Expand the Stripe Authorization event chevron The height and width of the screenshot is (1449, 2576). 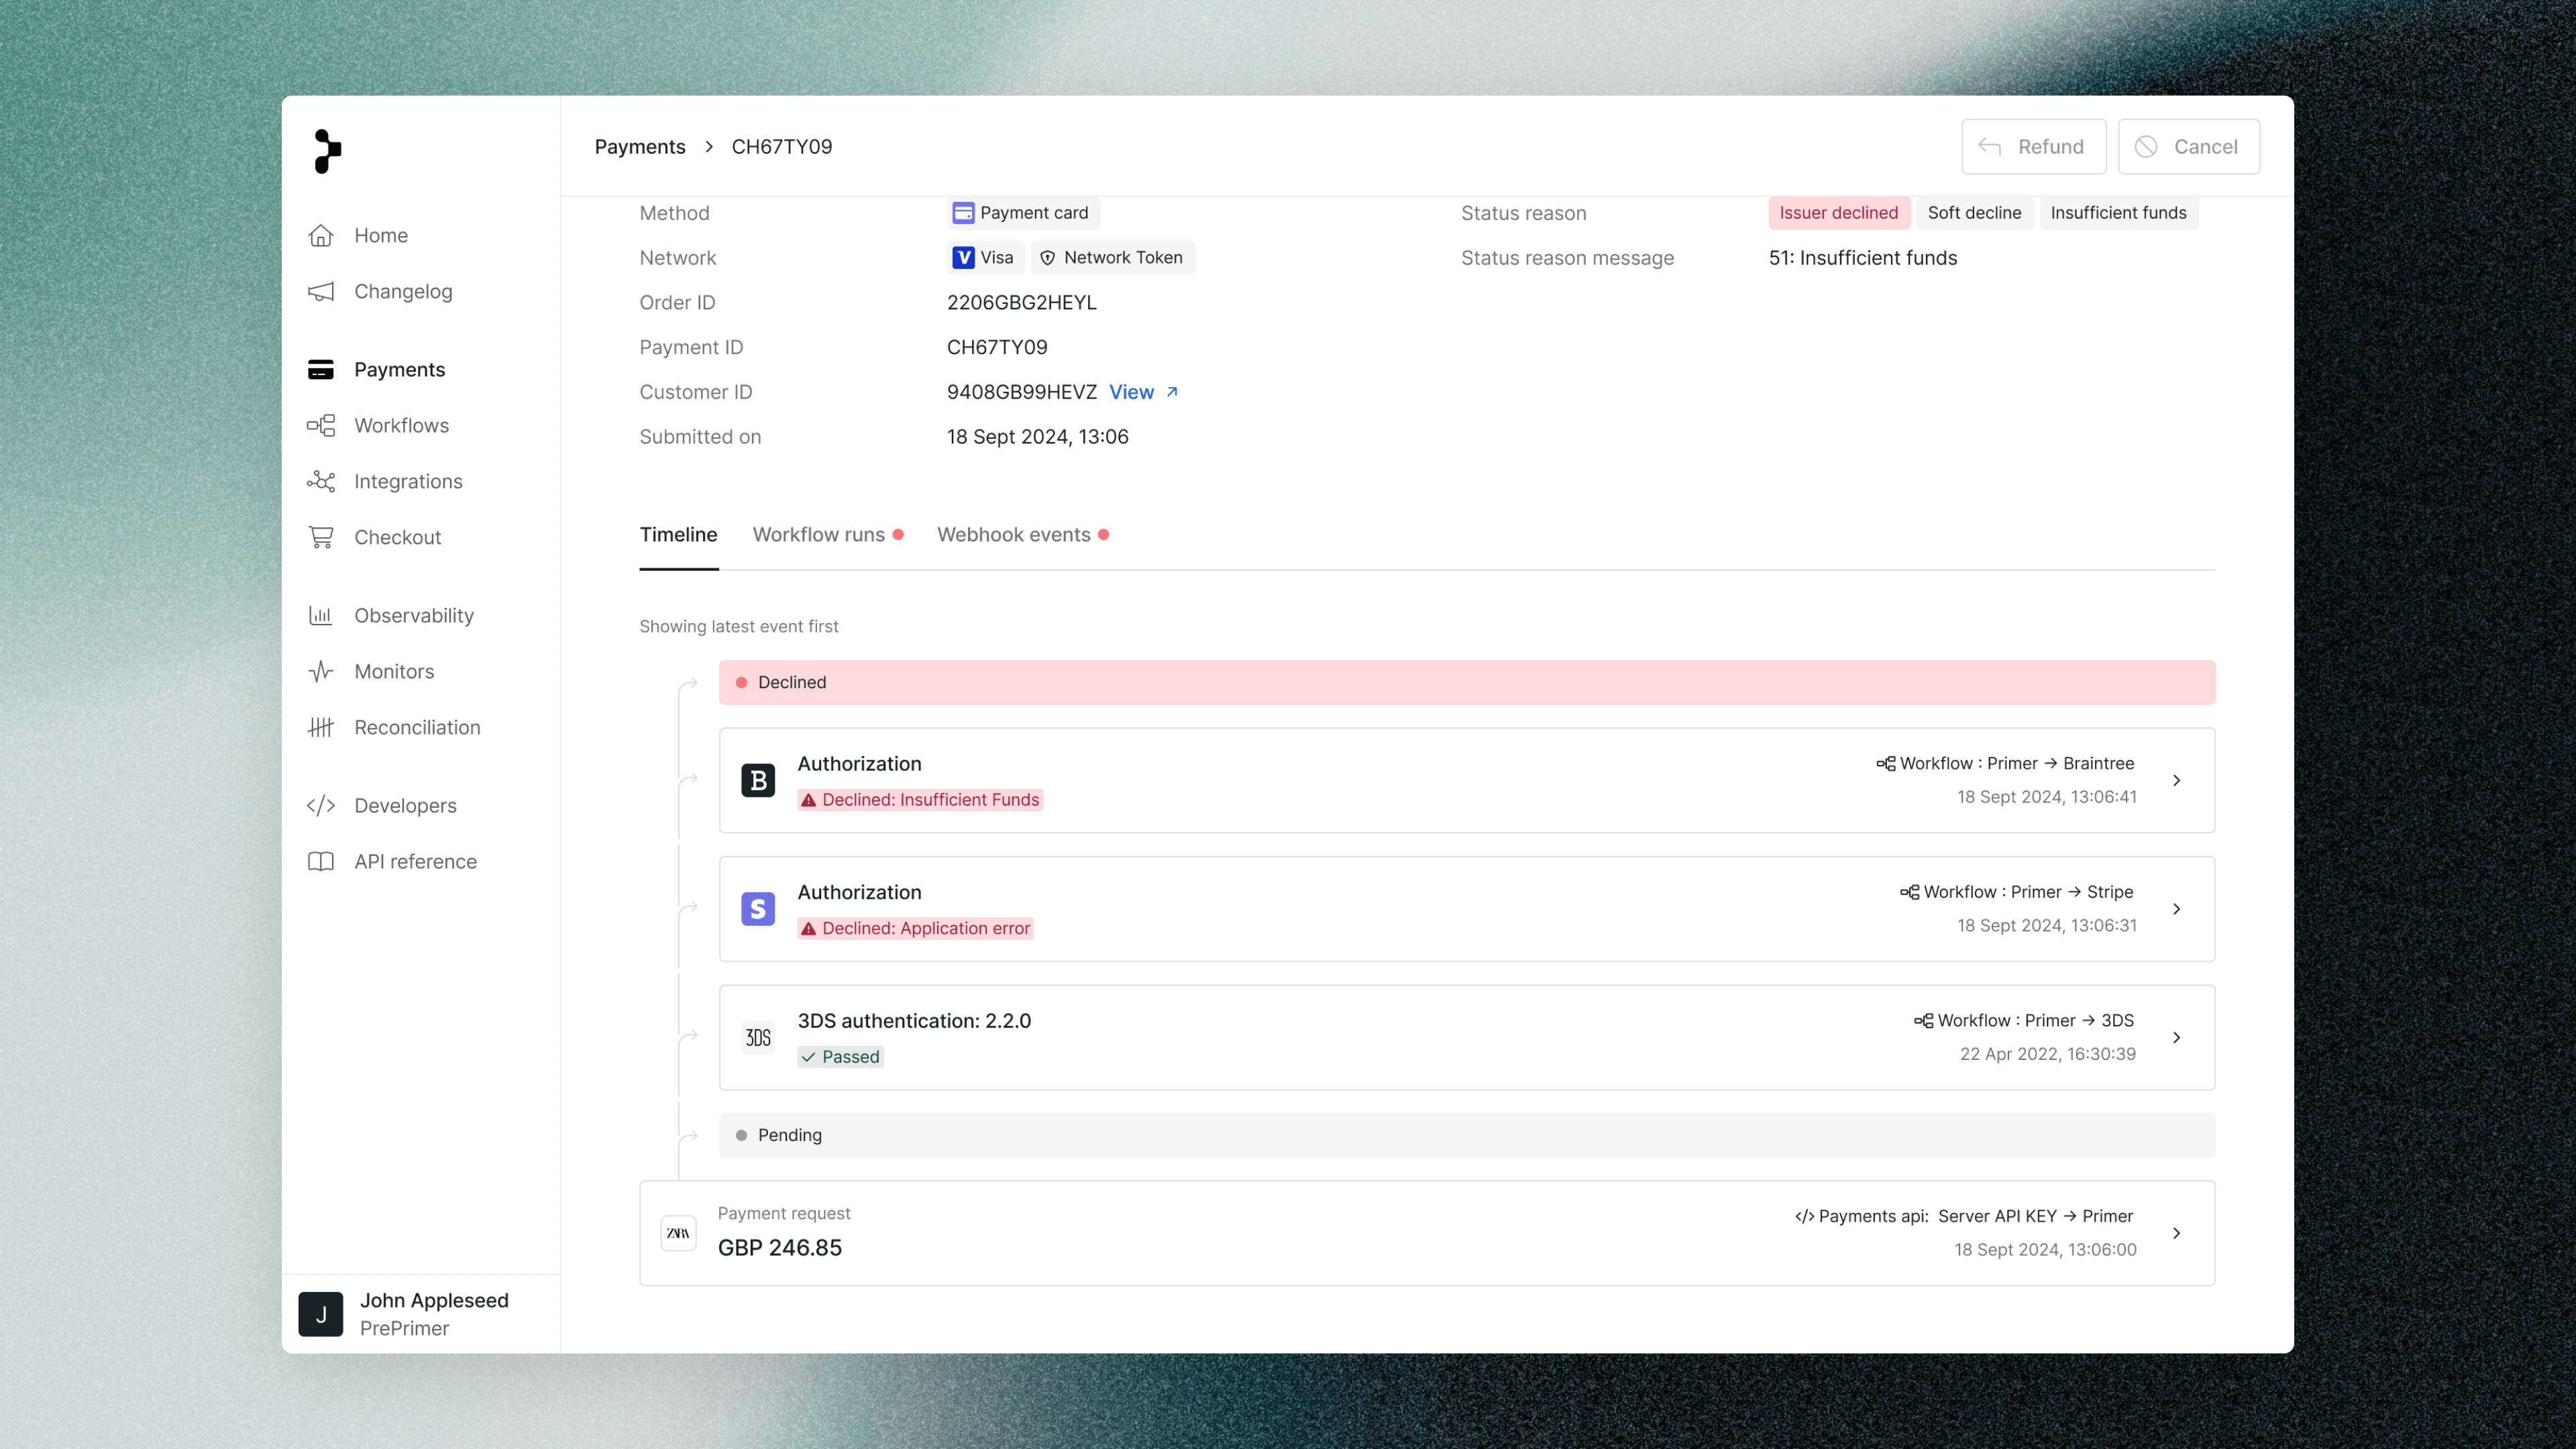[x=2176, y=909]
